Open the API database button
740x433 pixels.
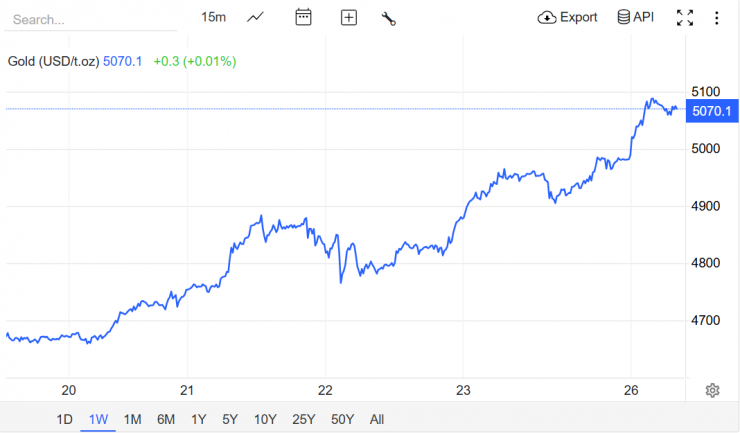(636, 17)
